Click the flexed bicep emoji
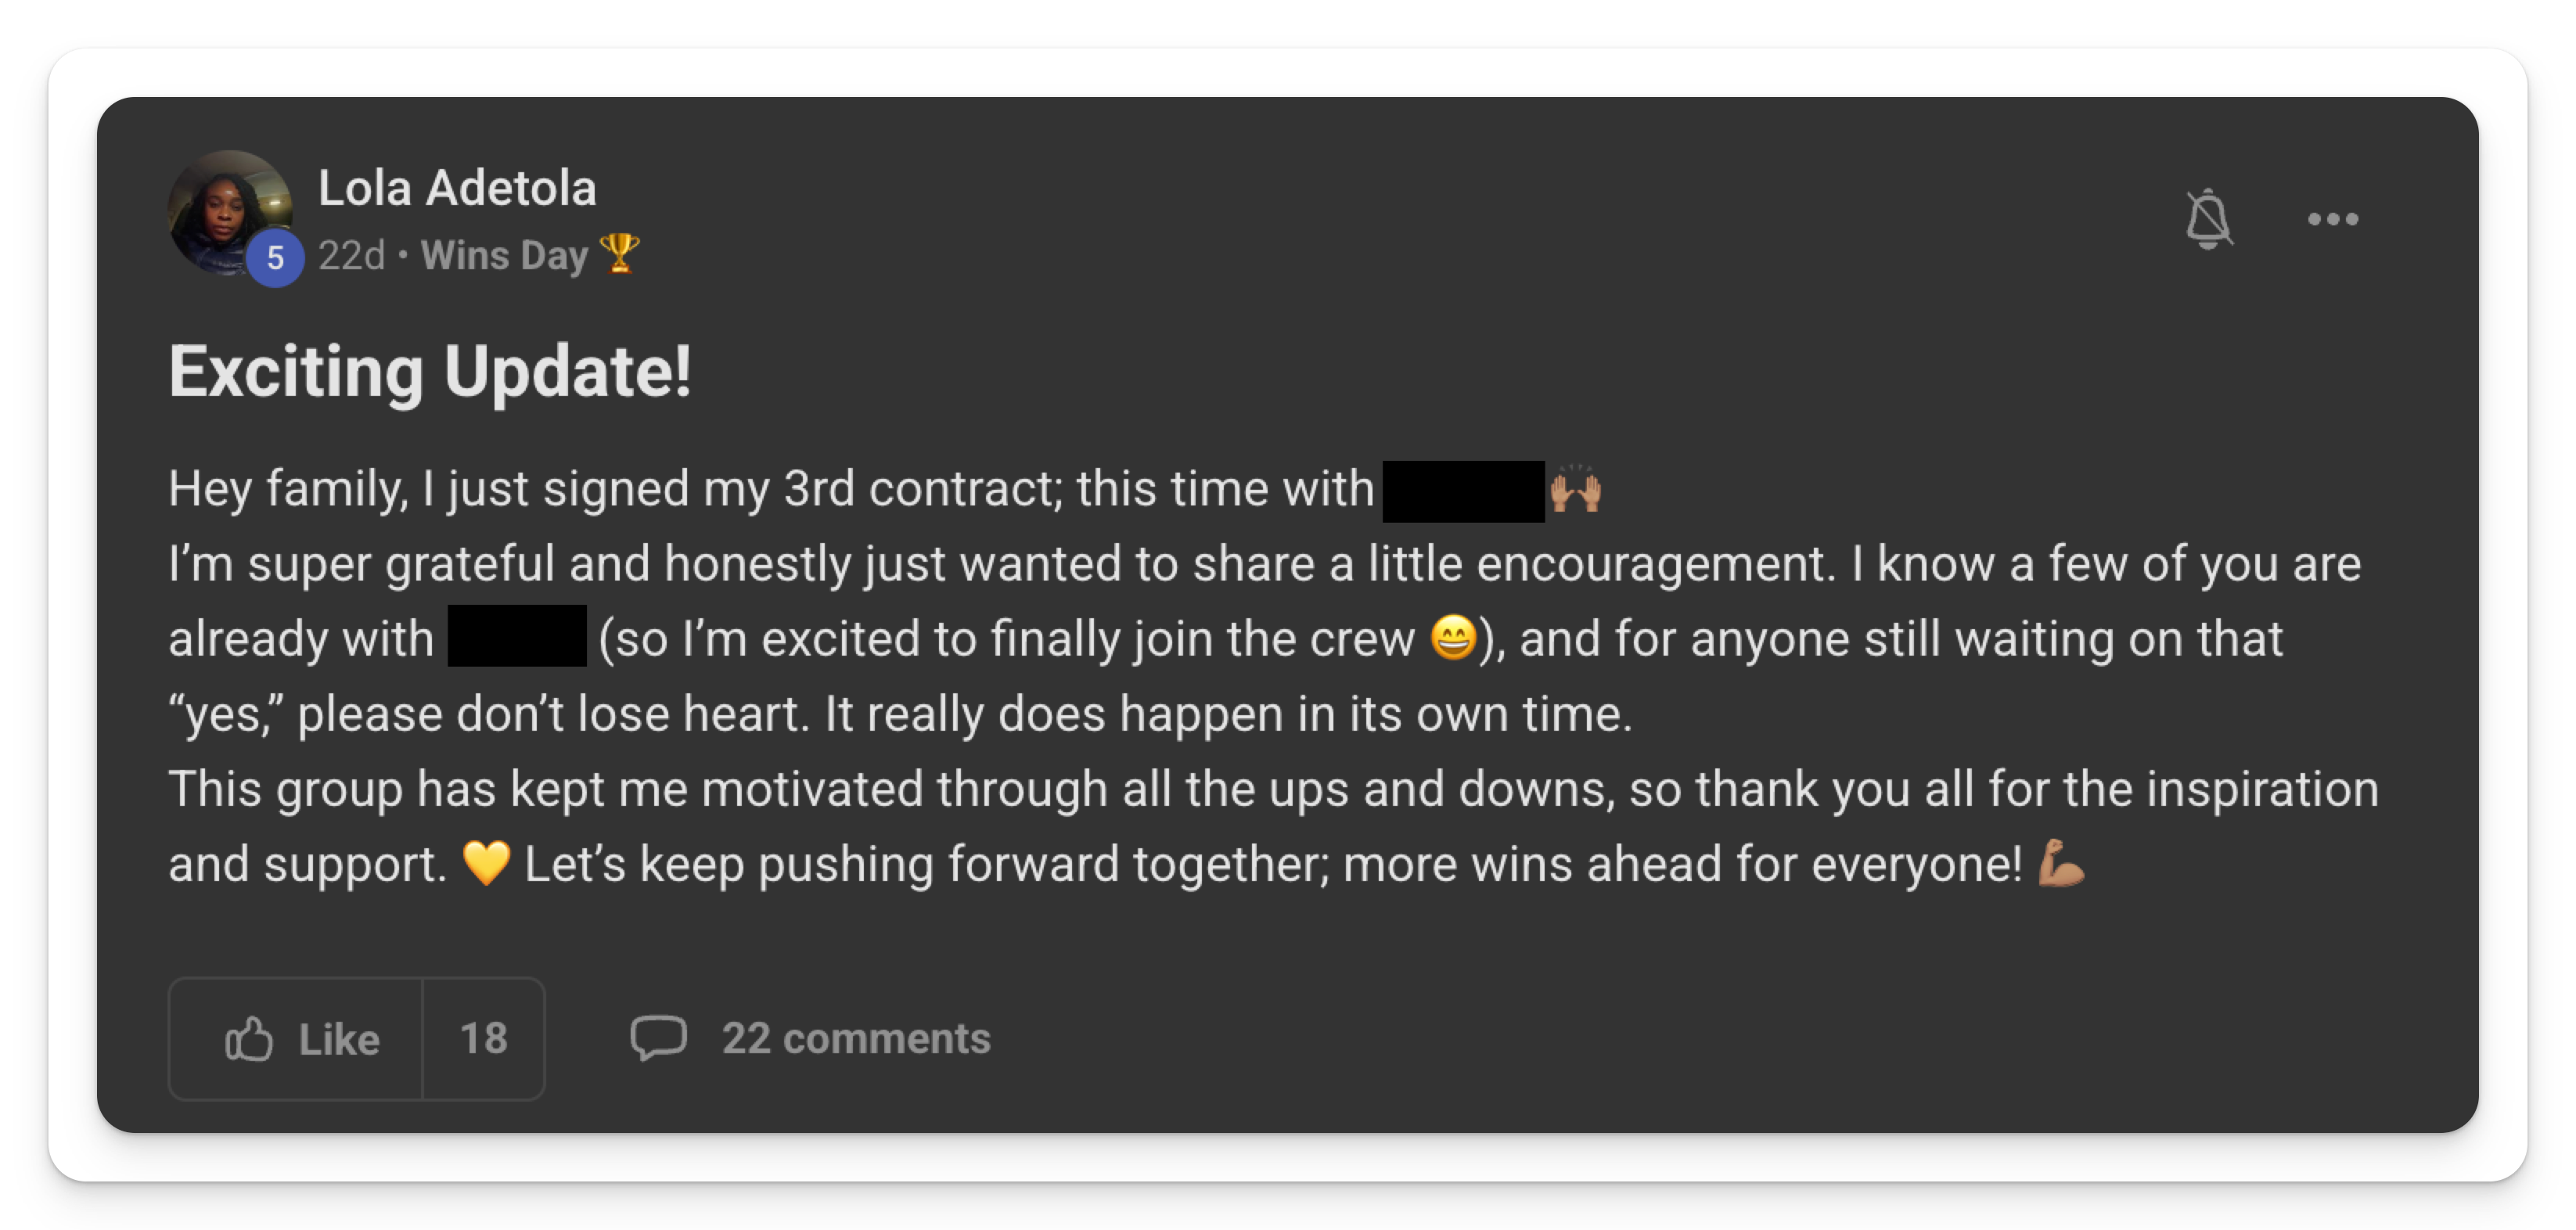 pyautogui.click(x=2062, y=863)
